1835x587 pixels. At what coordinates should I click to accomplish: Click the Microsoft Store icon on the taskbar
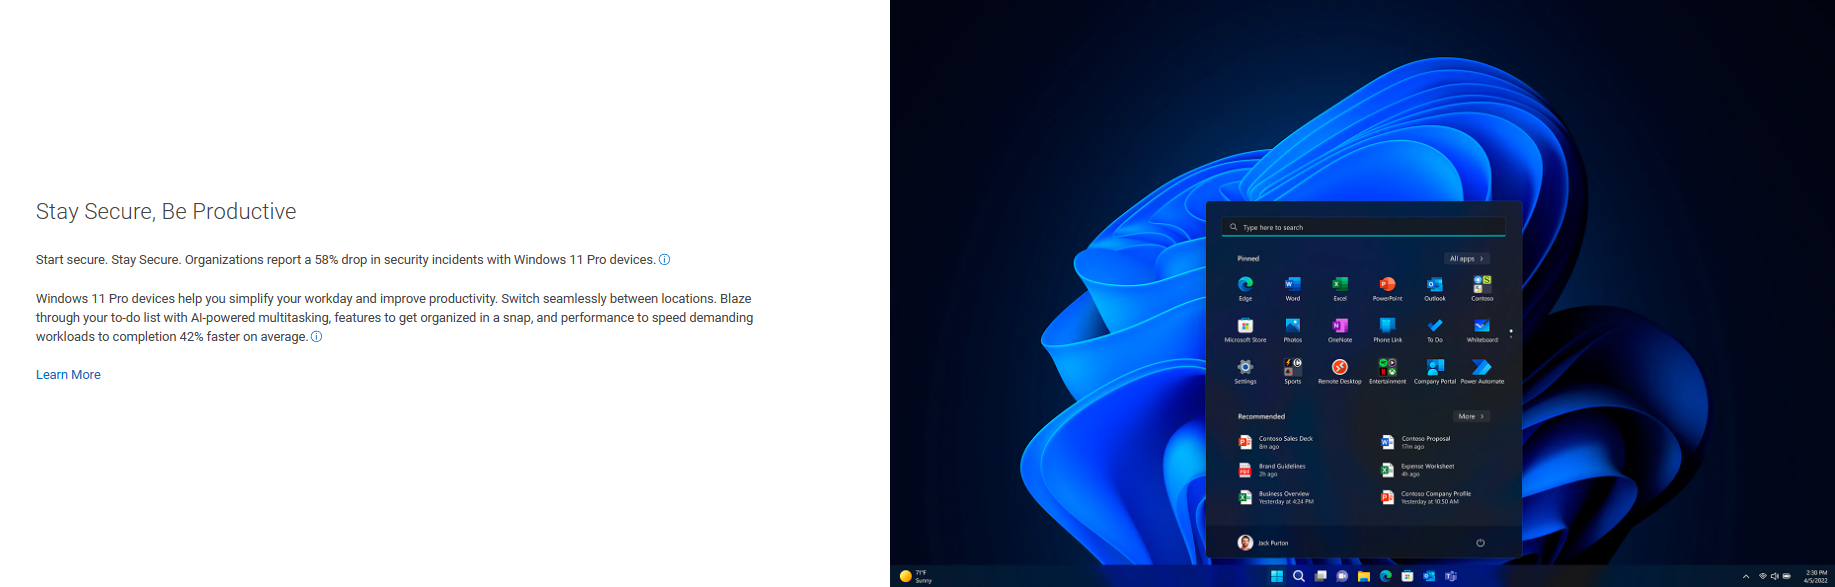[x=1407, y=576]
